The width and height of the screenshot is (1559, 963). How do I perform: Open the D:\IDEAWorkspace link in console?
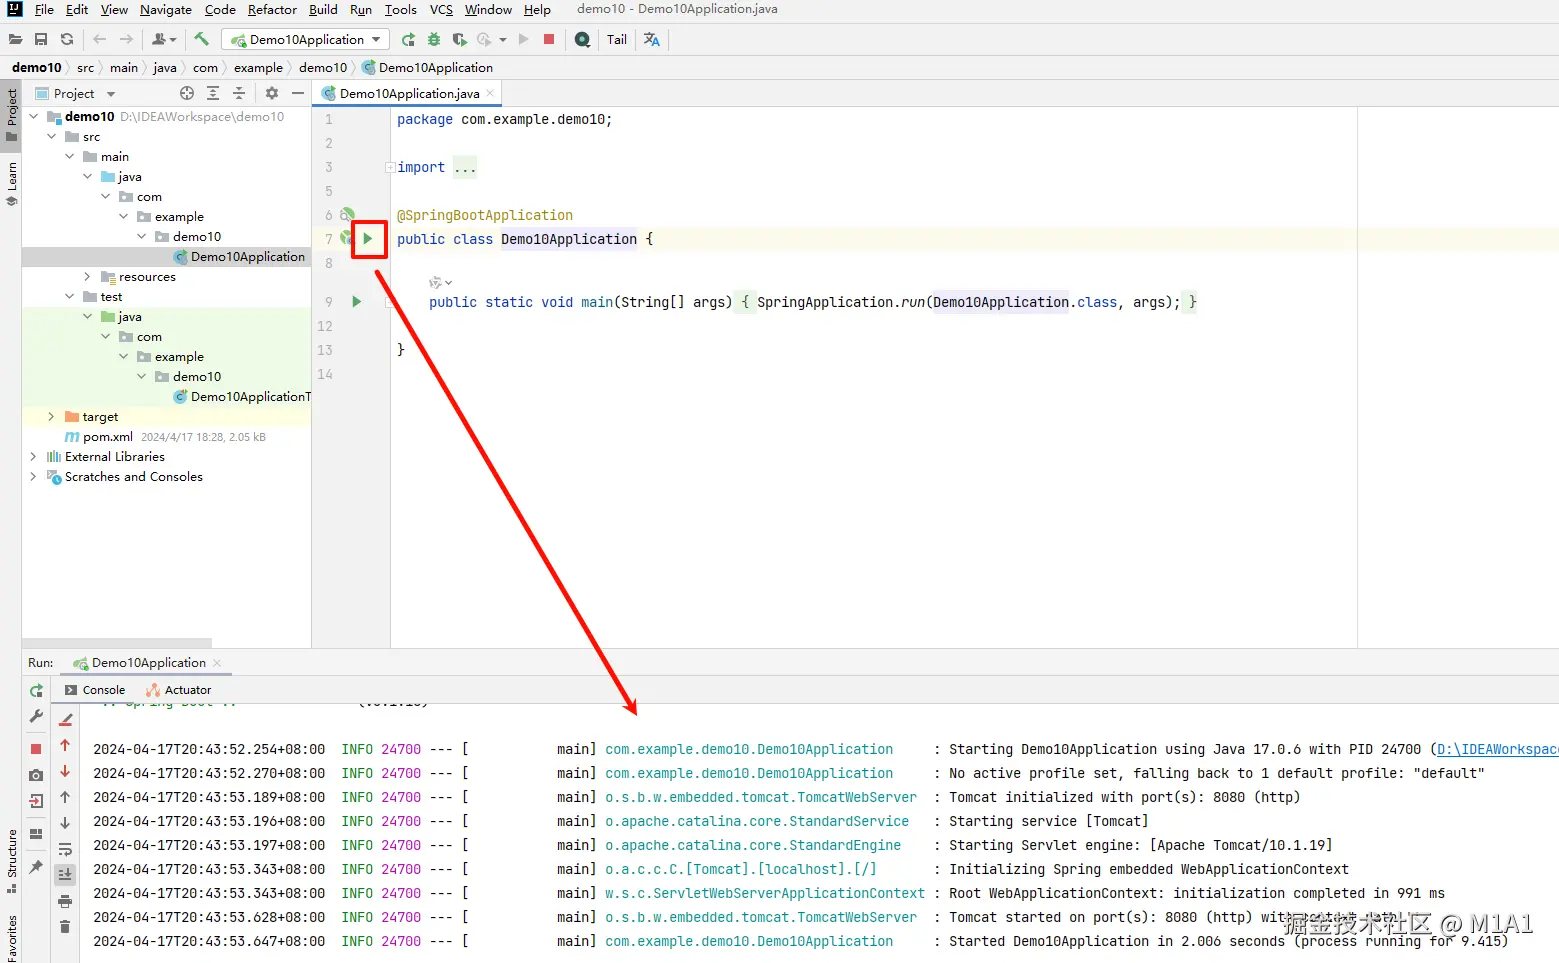coord(1496,749)
